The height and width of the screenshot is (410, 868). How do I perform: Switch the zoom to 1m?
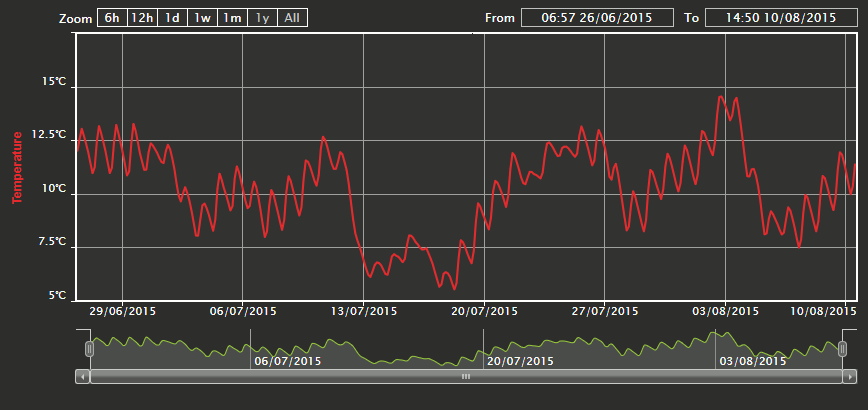[233, 18]
